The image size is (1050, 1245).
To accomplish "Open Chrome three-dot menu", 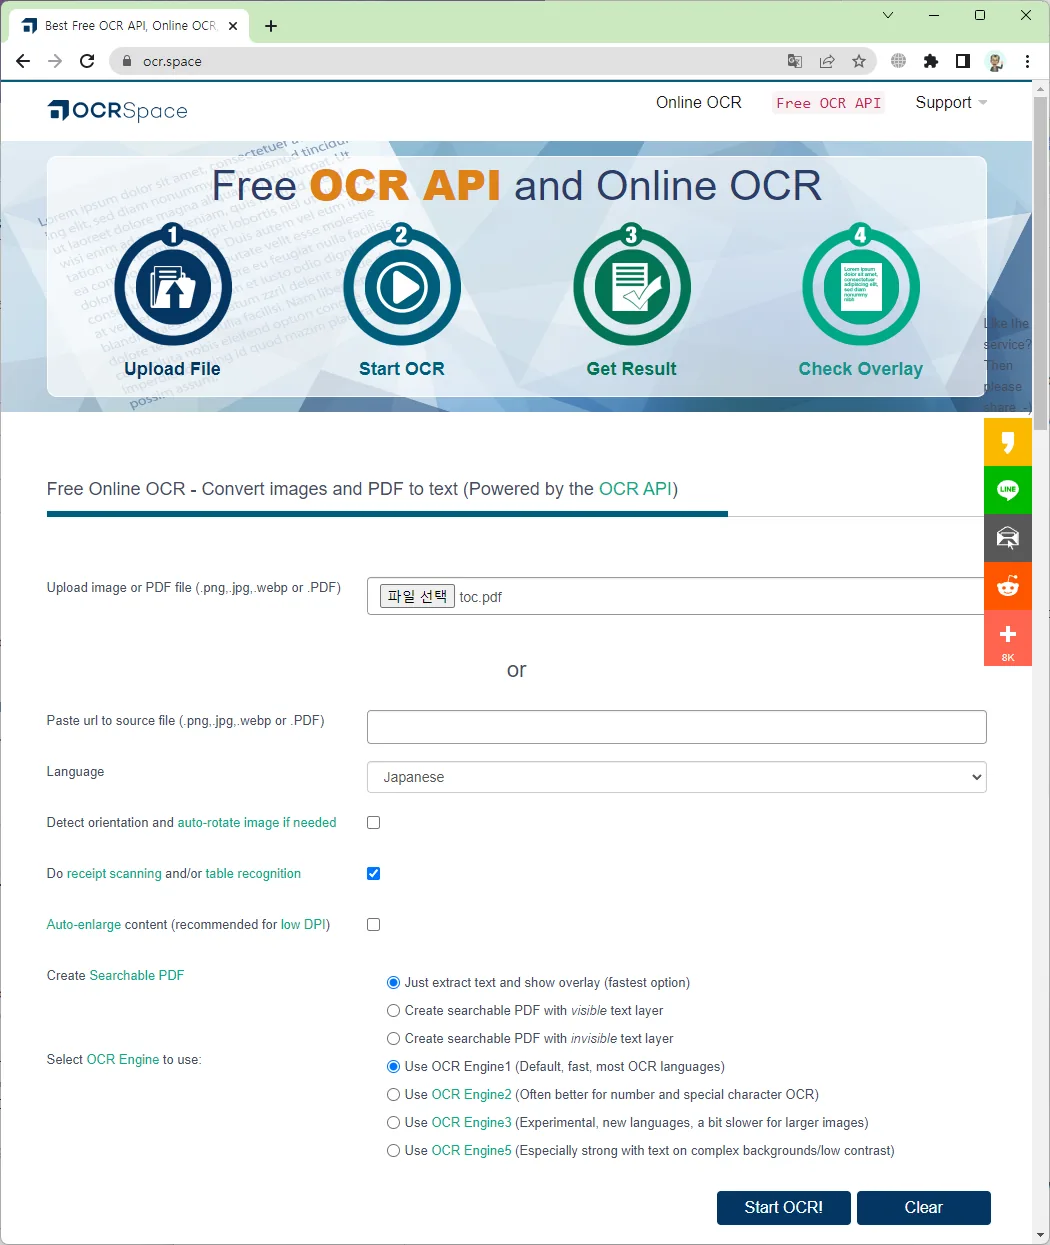I will [x=1027, y=61].
